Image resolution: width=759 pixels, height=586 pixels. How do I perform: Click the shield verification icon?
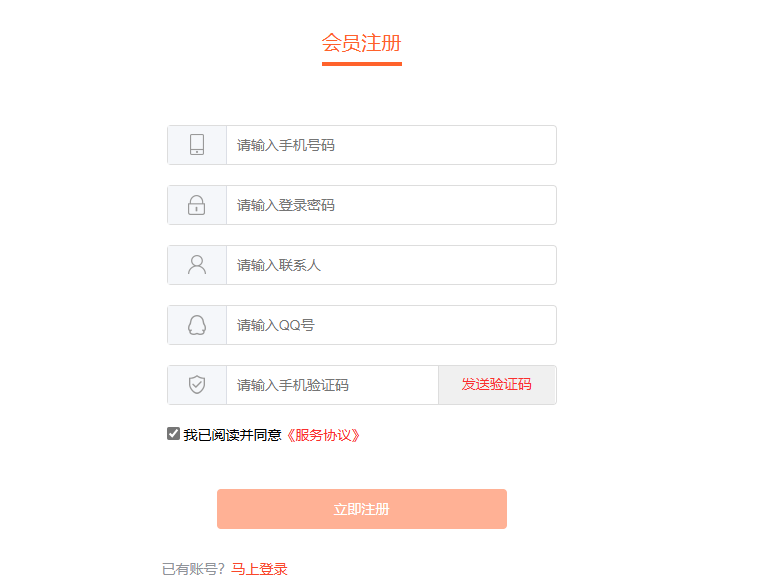197,385
